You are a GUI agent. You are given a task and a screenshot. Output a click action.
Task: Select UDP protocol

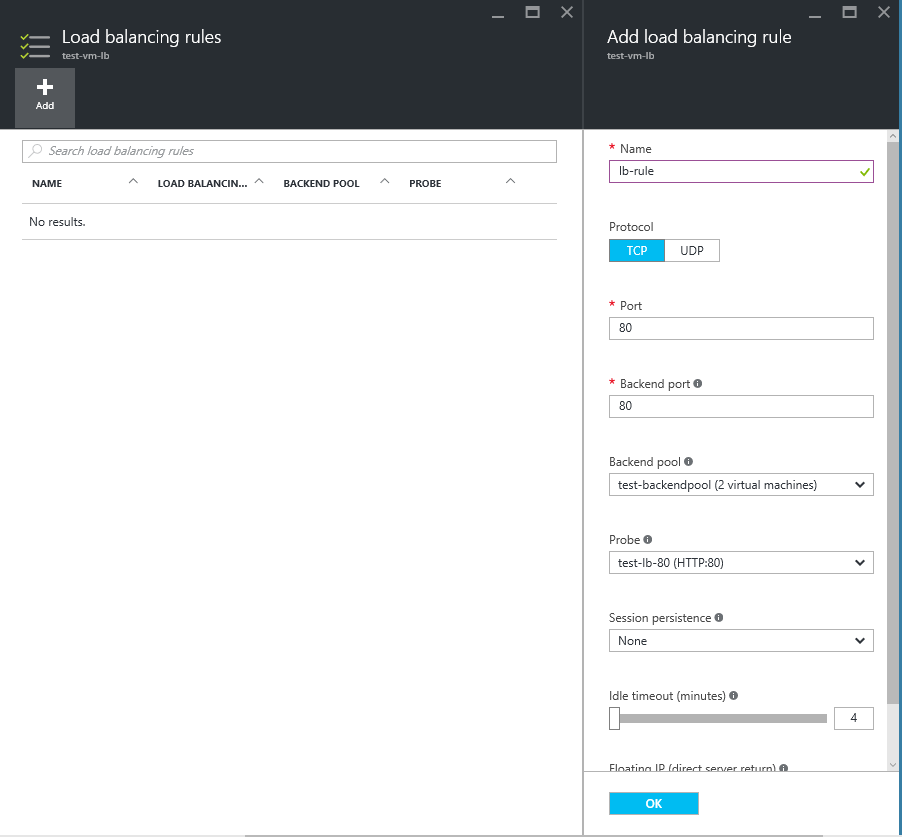pos(692,251)
